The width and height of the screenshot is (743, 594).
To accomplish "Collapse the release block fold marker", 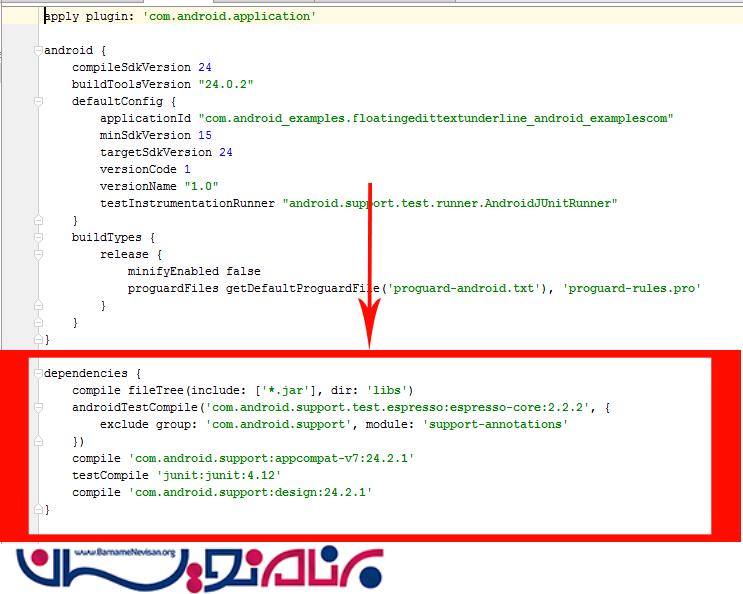I will tap(38, 254).
